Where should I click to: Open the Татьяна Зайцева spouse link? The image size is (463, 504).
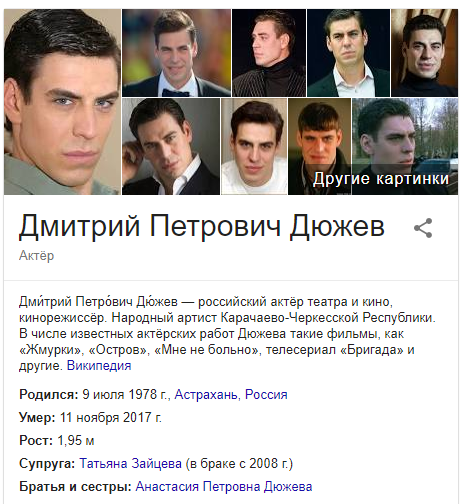click(x=130, y=463)
